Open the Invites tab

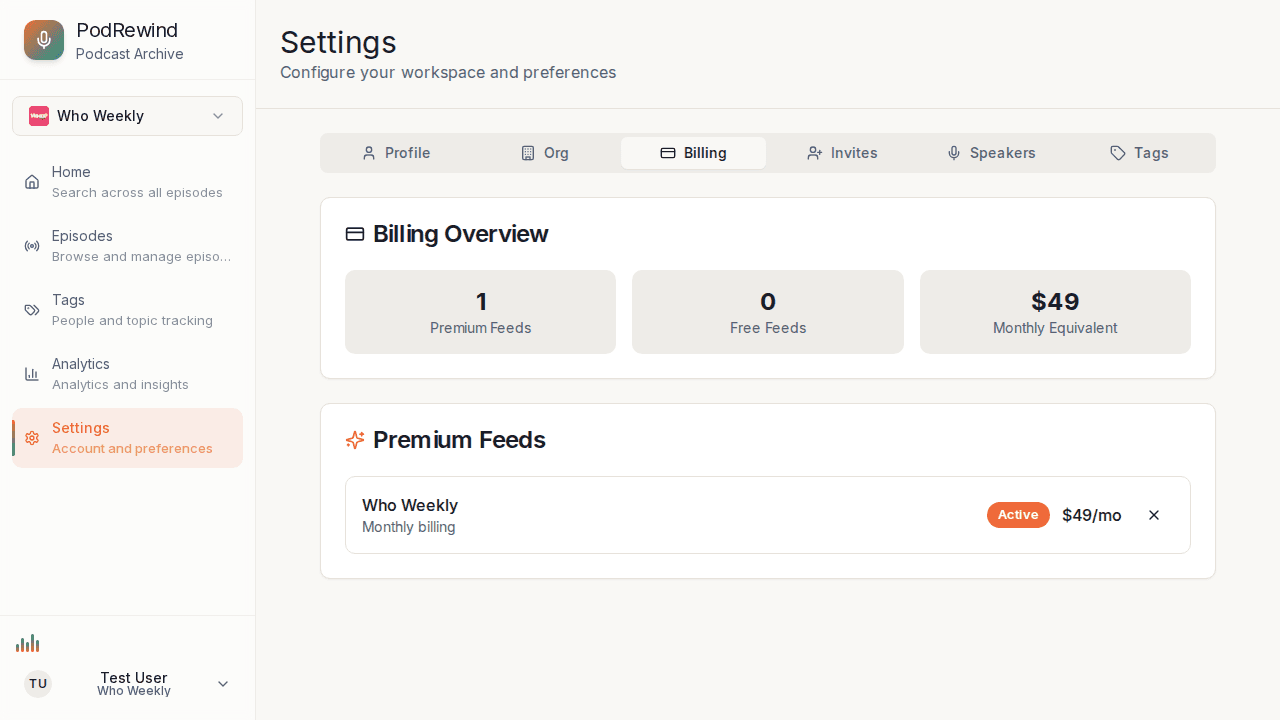[x=842, y=153]
